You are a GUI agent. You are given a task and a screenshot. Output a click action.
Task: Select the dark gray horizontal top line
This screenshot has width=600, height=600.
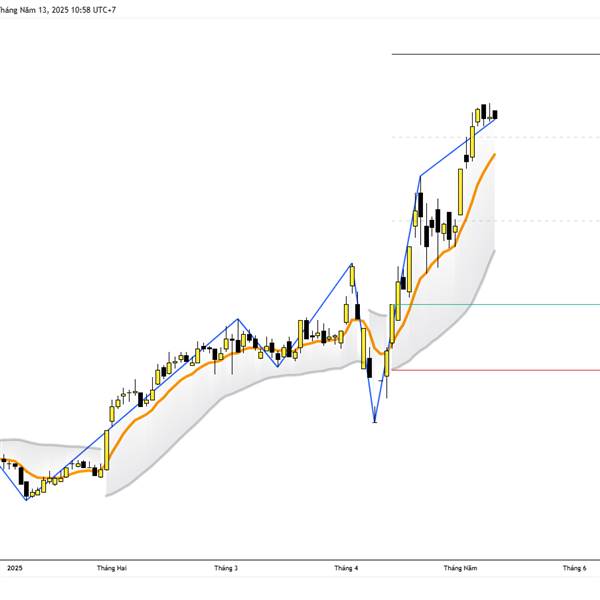496,54
